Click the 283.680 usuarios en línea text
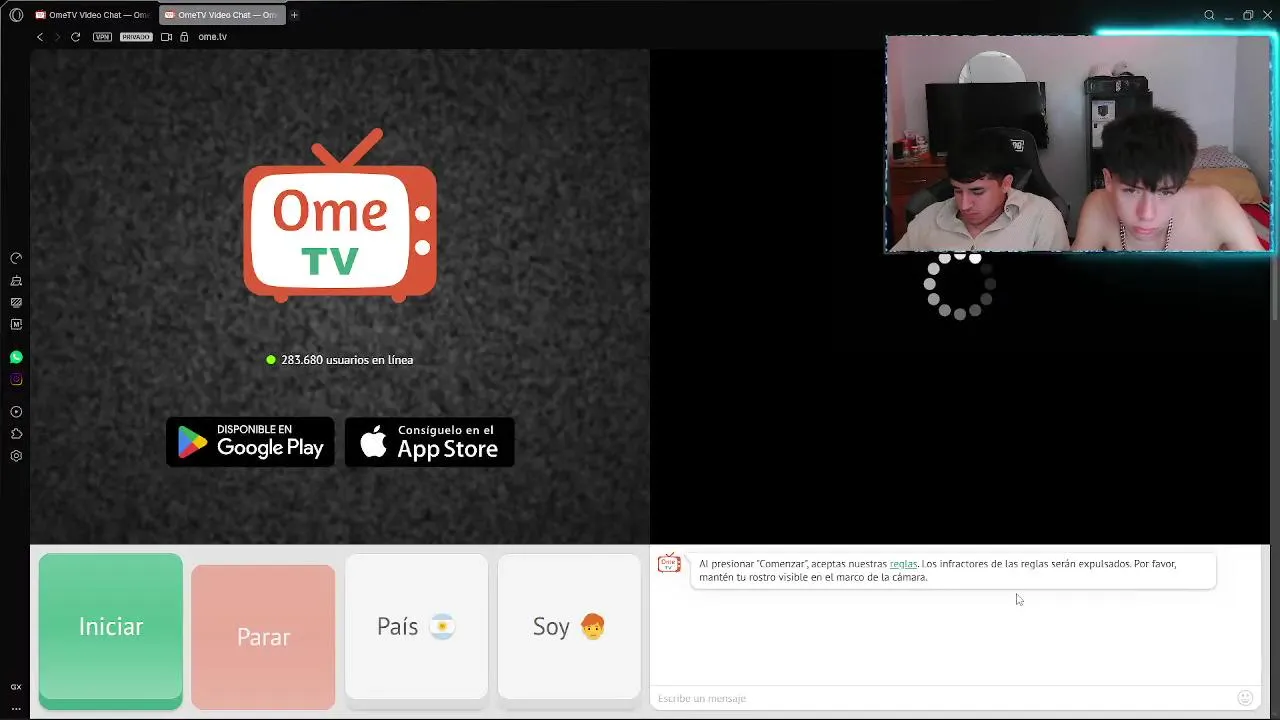The image size is (1280, 720). [347, 360]
